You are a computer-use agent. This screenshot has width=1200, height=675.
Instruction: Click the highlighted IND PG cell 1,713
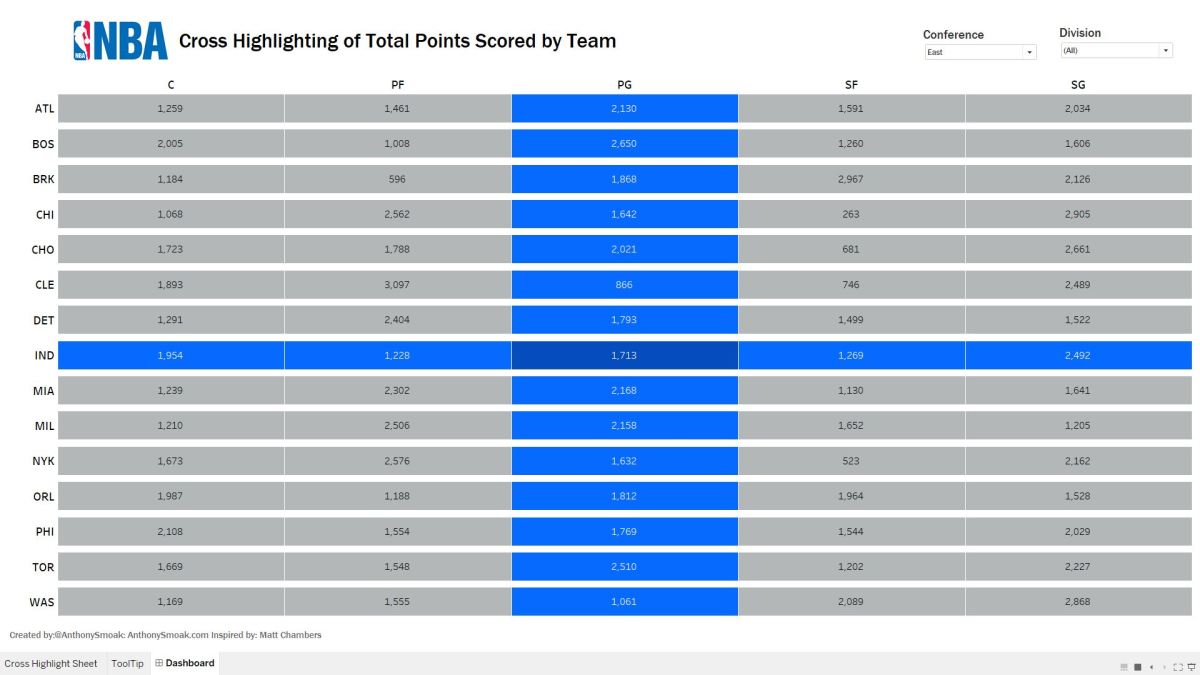(624, 356)
